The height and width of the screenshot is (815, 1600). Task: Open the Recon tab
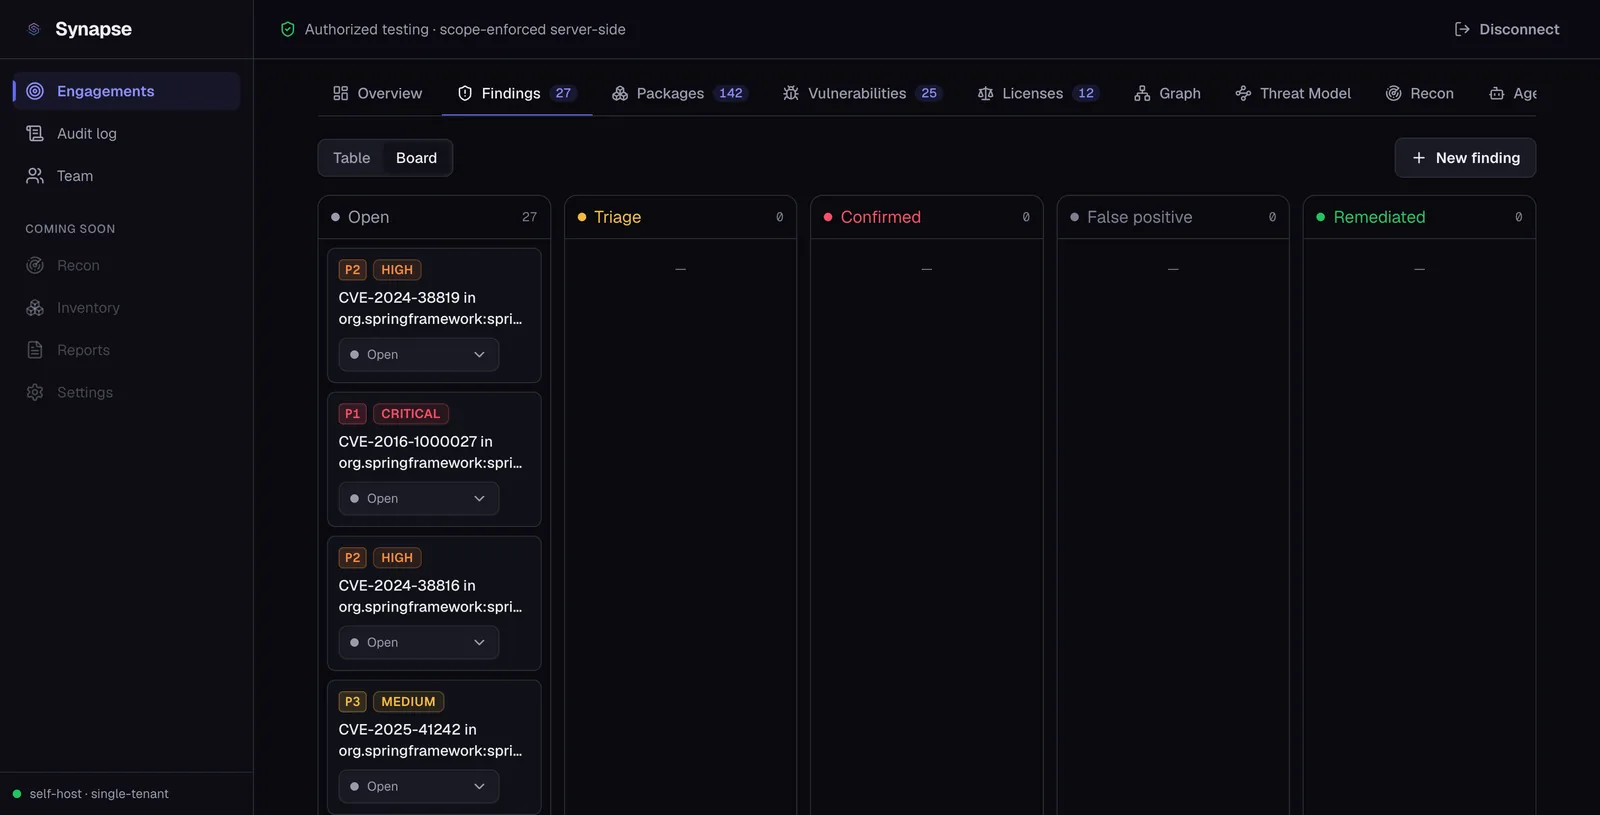(1420, 93)
